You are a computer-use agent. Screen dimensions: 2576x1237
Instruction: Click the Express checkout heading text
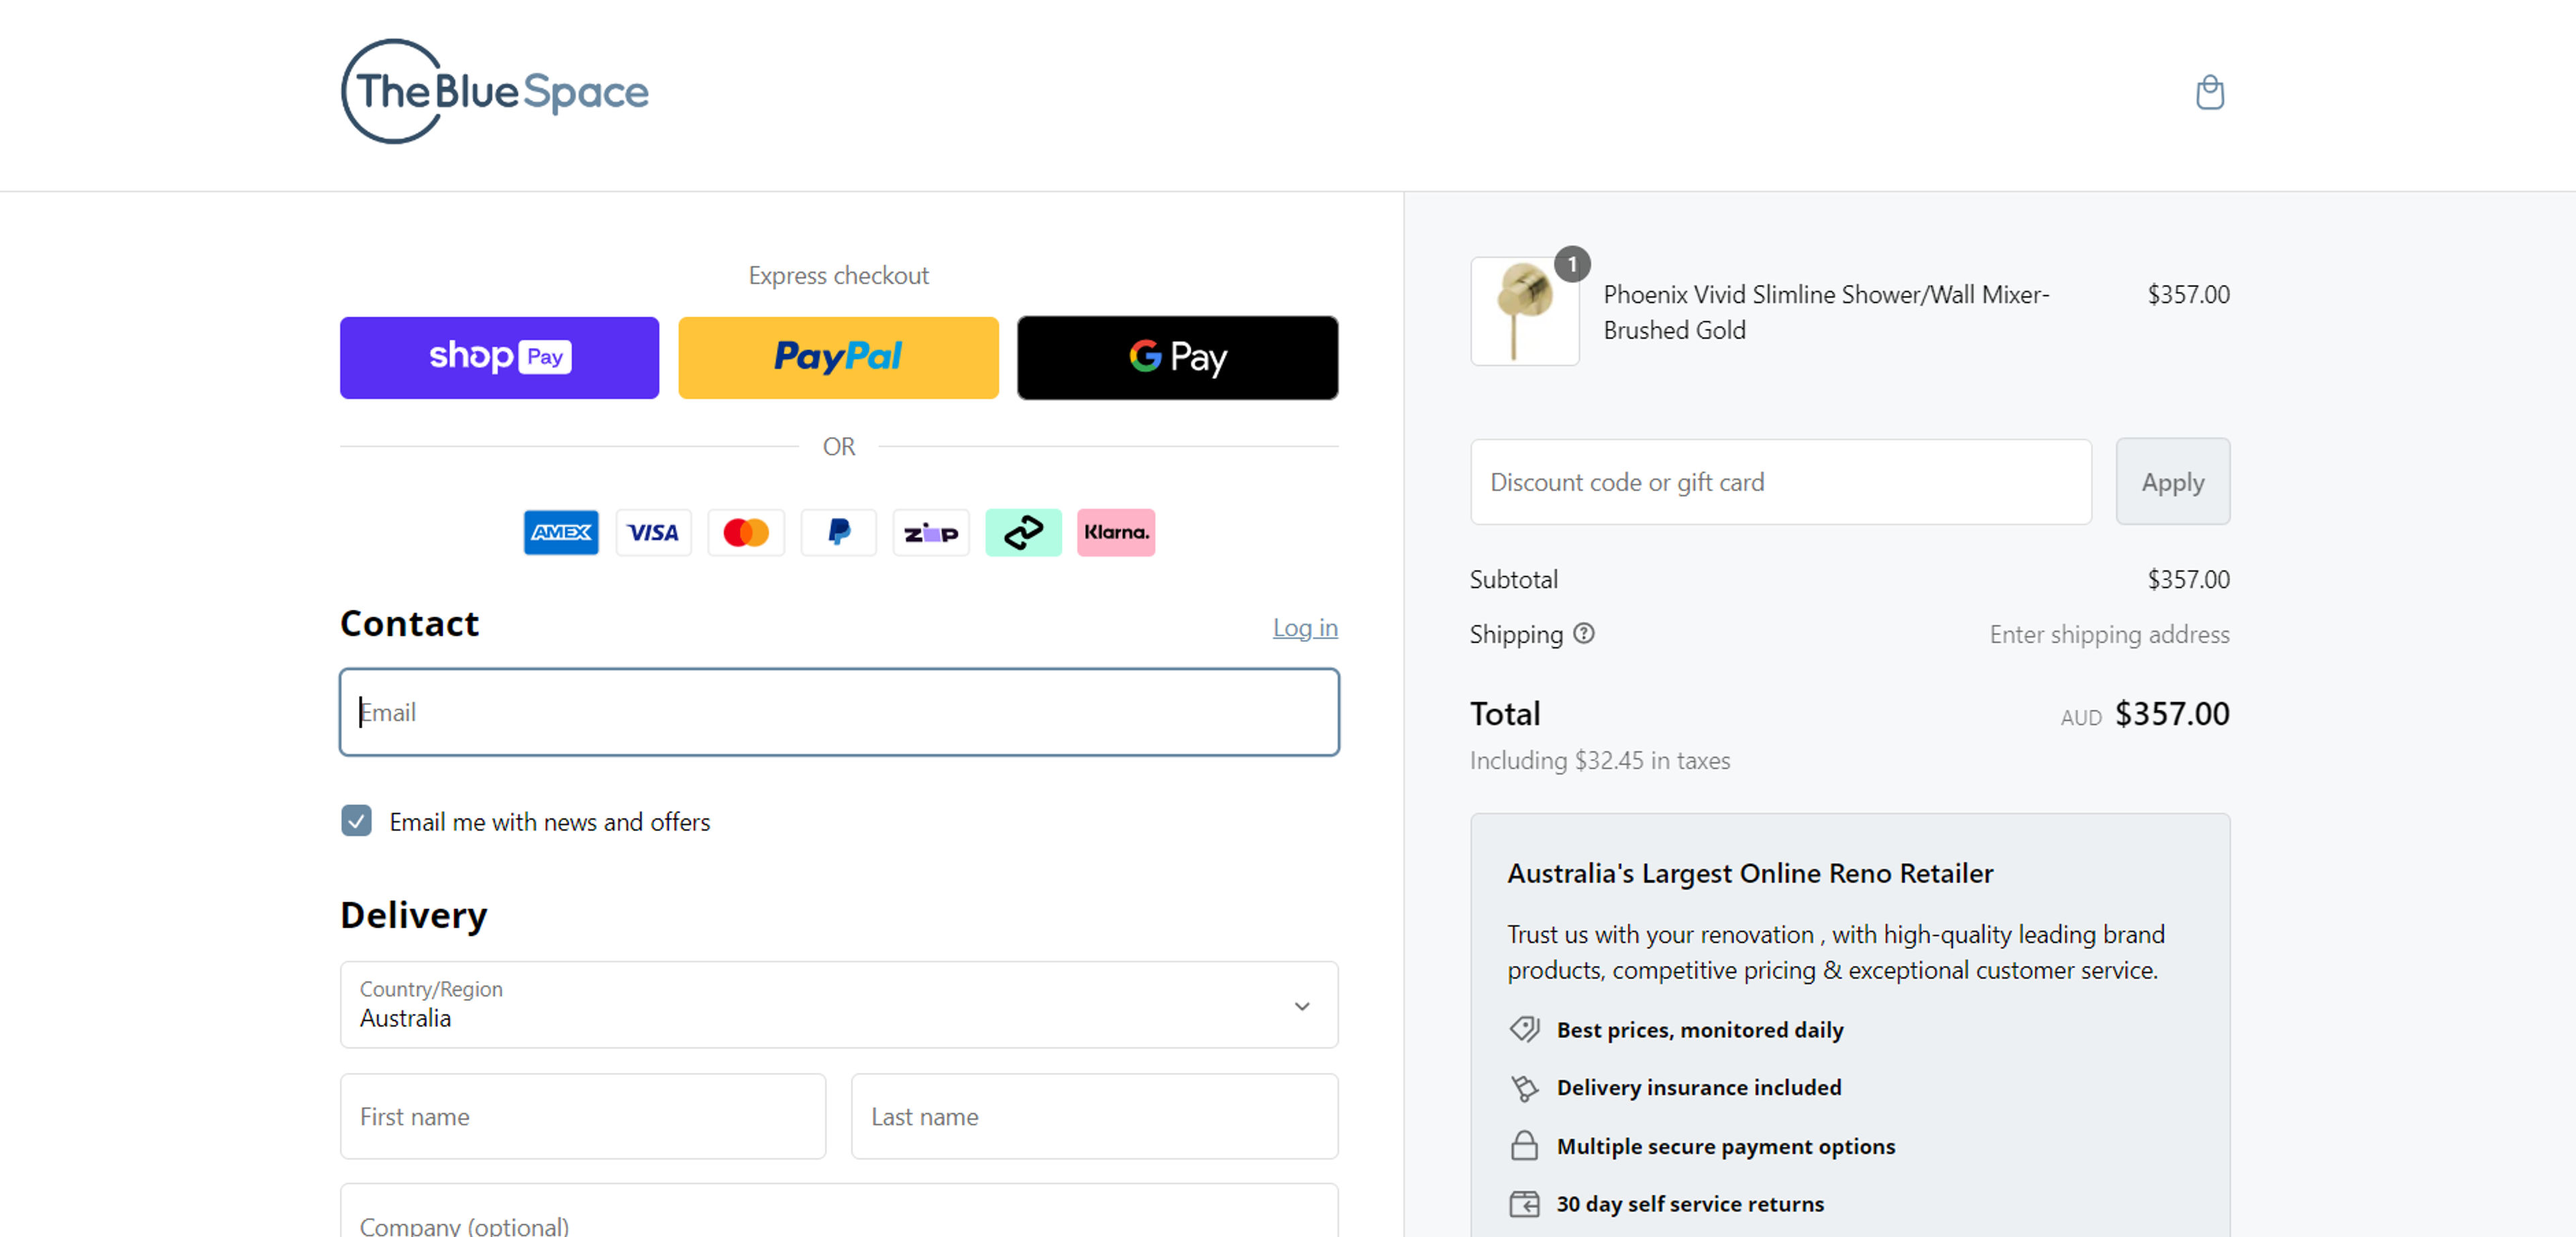tap(838, 275)
